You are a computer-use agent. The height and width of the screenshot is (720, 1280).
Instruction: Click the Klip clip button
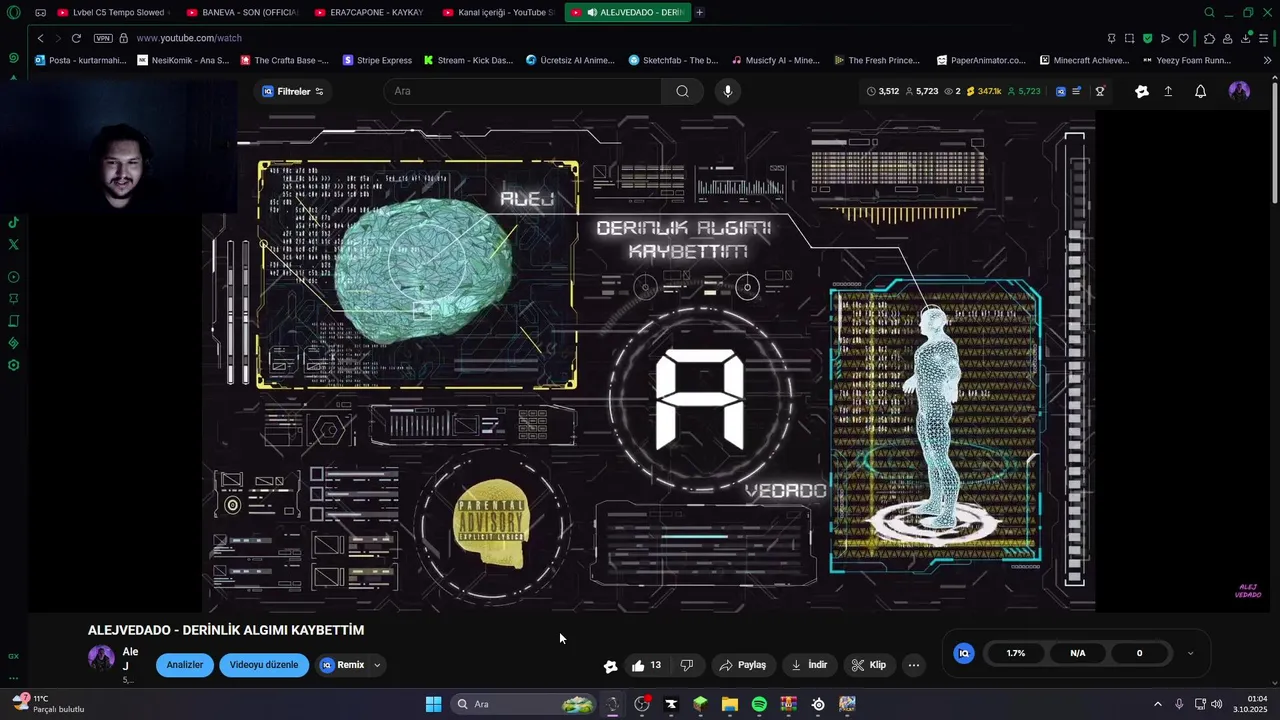pos(869,665)
